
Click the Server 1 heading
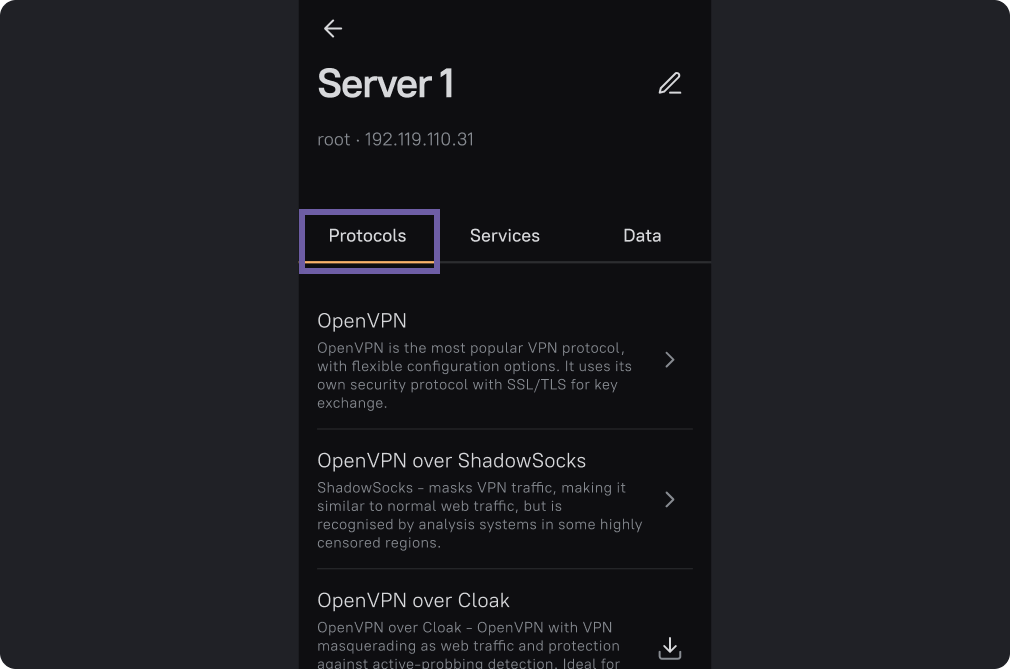(x=385, y=84)
